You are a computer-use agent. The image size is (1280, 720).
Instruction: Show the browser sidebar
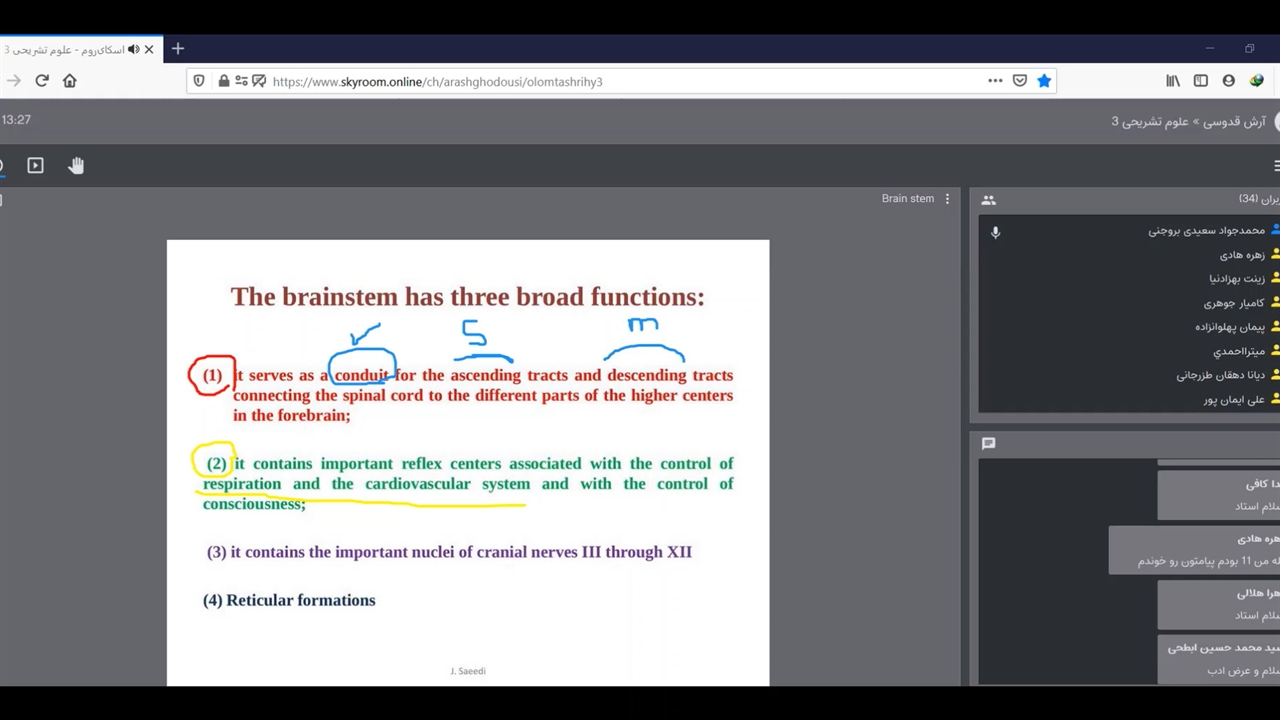pyautogui.click(x=1201, y=81)
